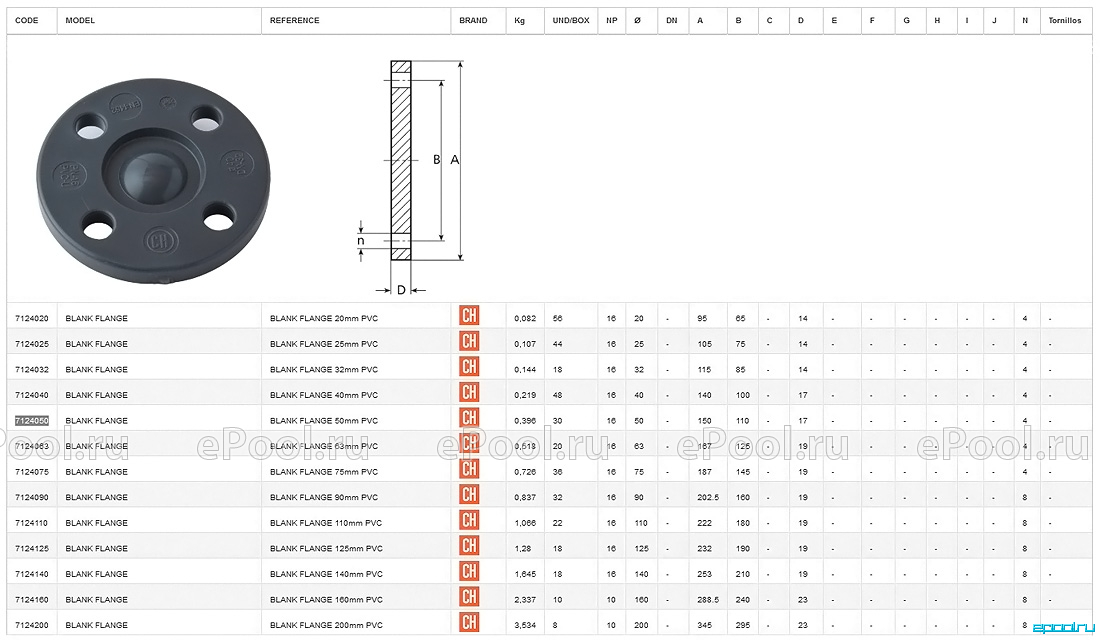Click product code 7124075
This screenshot has height=640, width=1100.
tap(32, 472)
